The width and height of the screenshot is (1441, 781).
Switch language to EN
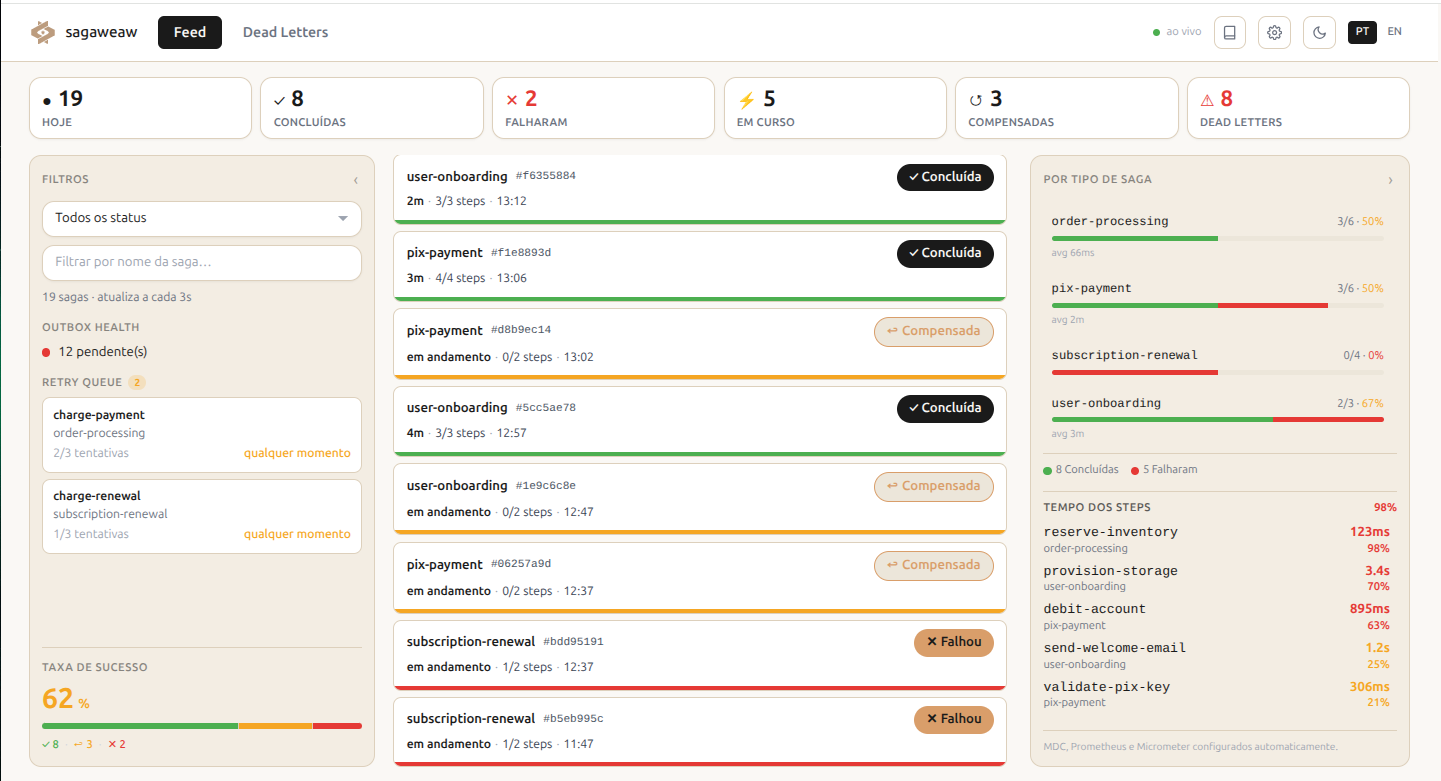(1394, 32)
